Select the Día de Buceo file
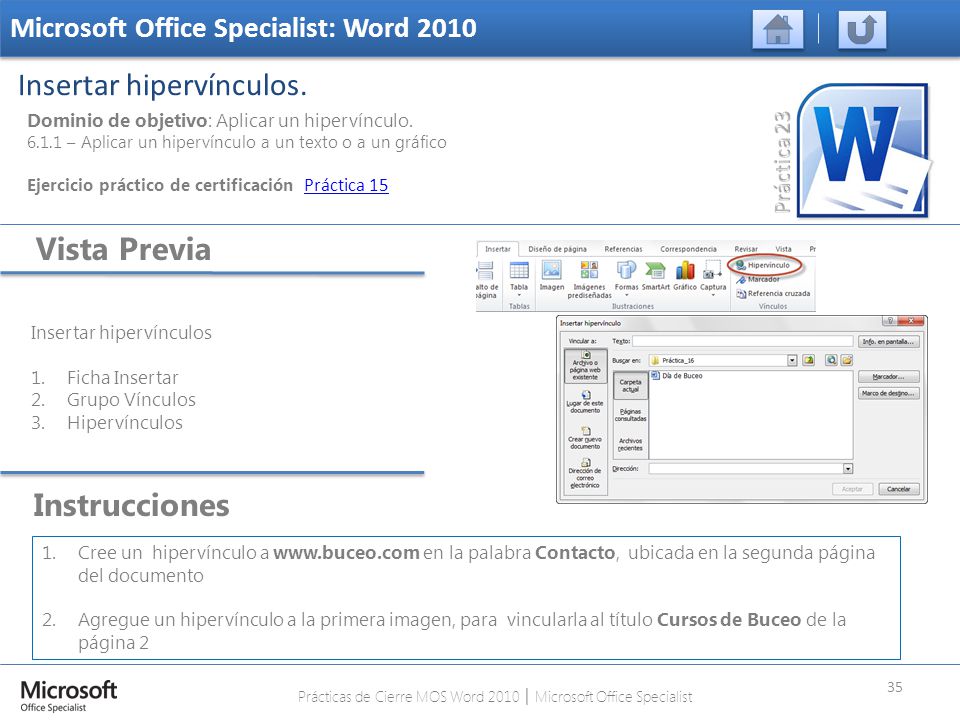This screenshot has width=960, height=720. pyautogui.click(x=677, y=376)
